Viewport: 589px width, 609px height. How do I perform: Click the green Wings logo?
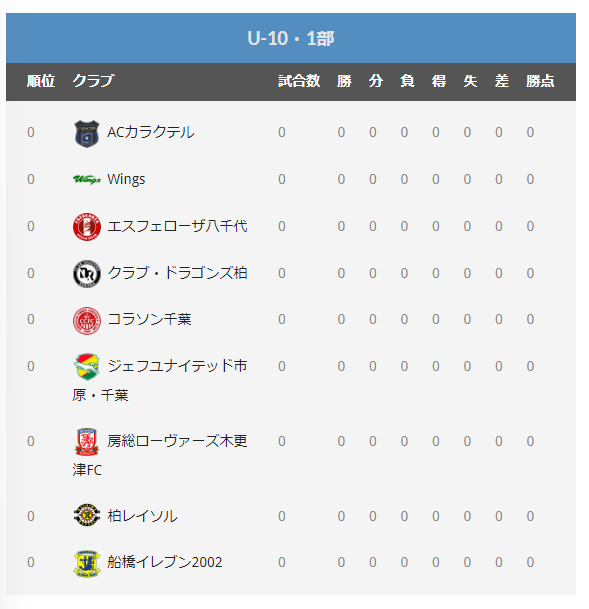(x=87, y=179)
